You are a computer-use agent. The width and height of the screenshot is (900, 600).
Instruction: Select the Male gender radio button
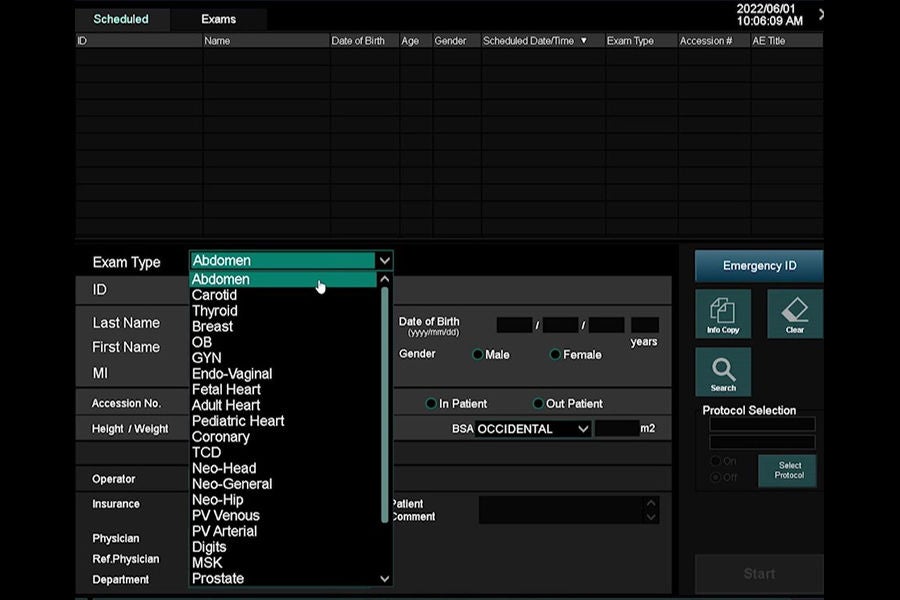[478, 354]
